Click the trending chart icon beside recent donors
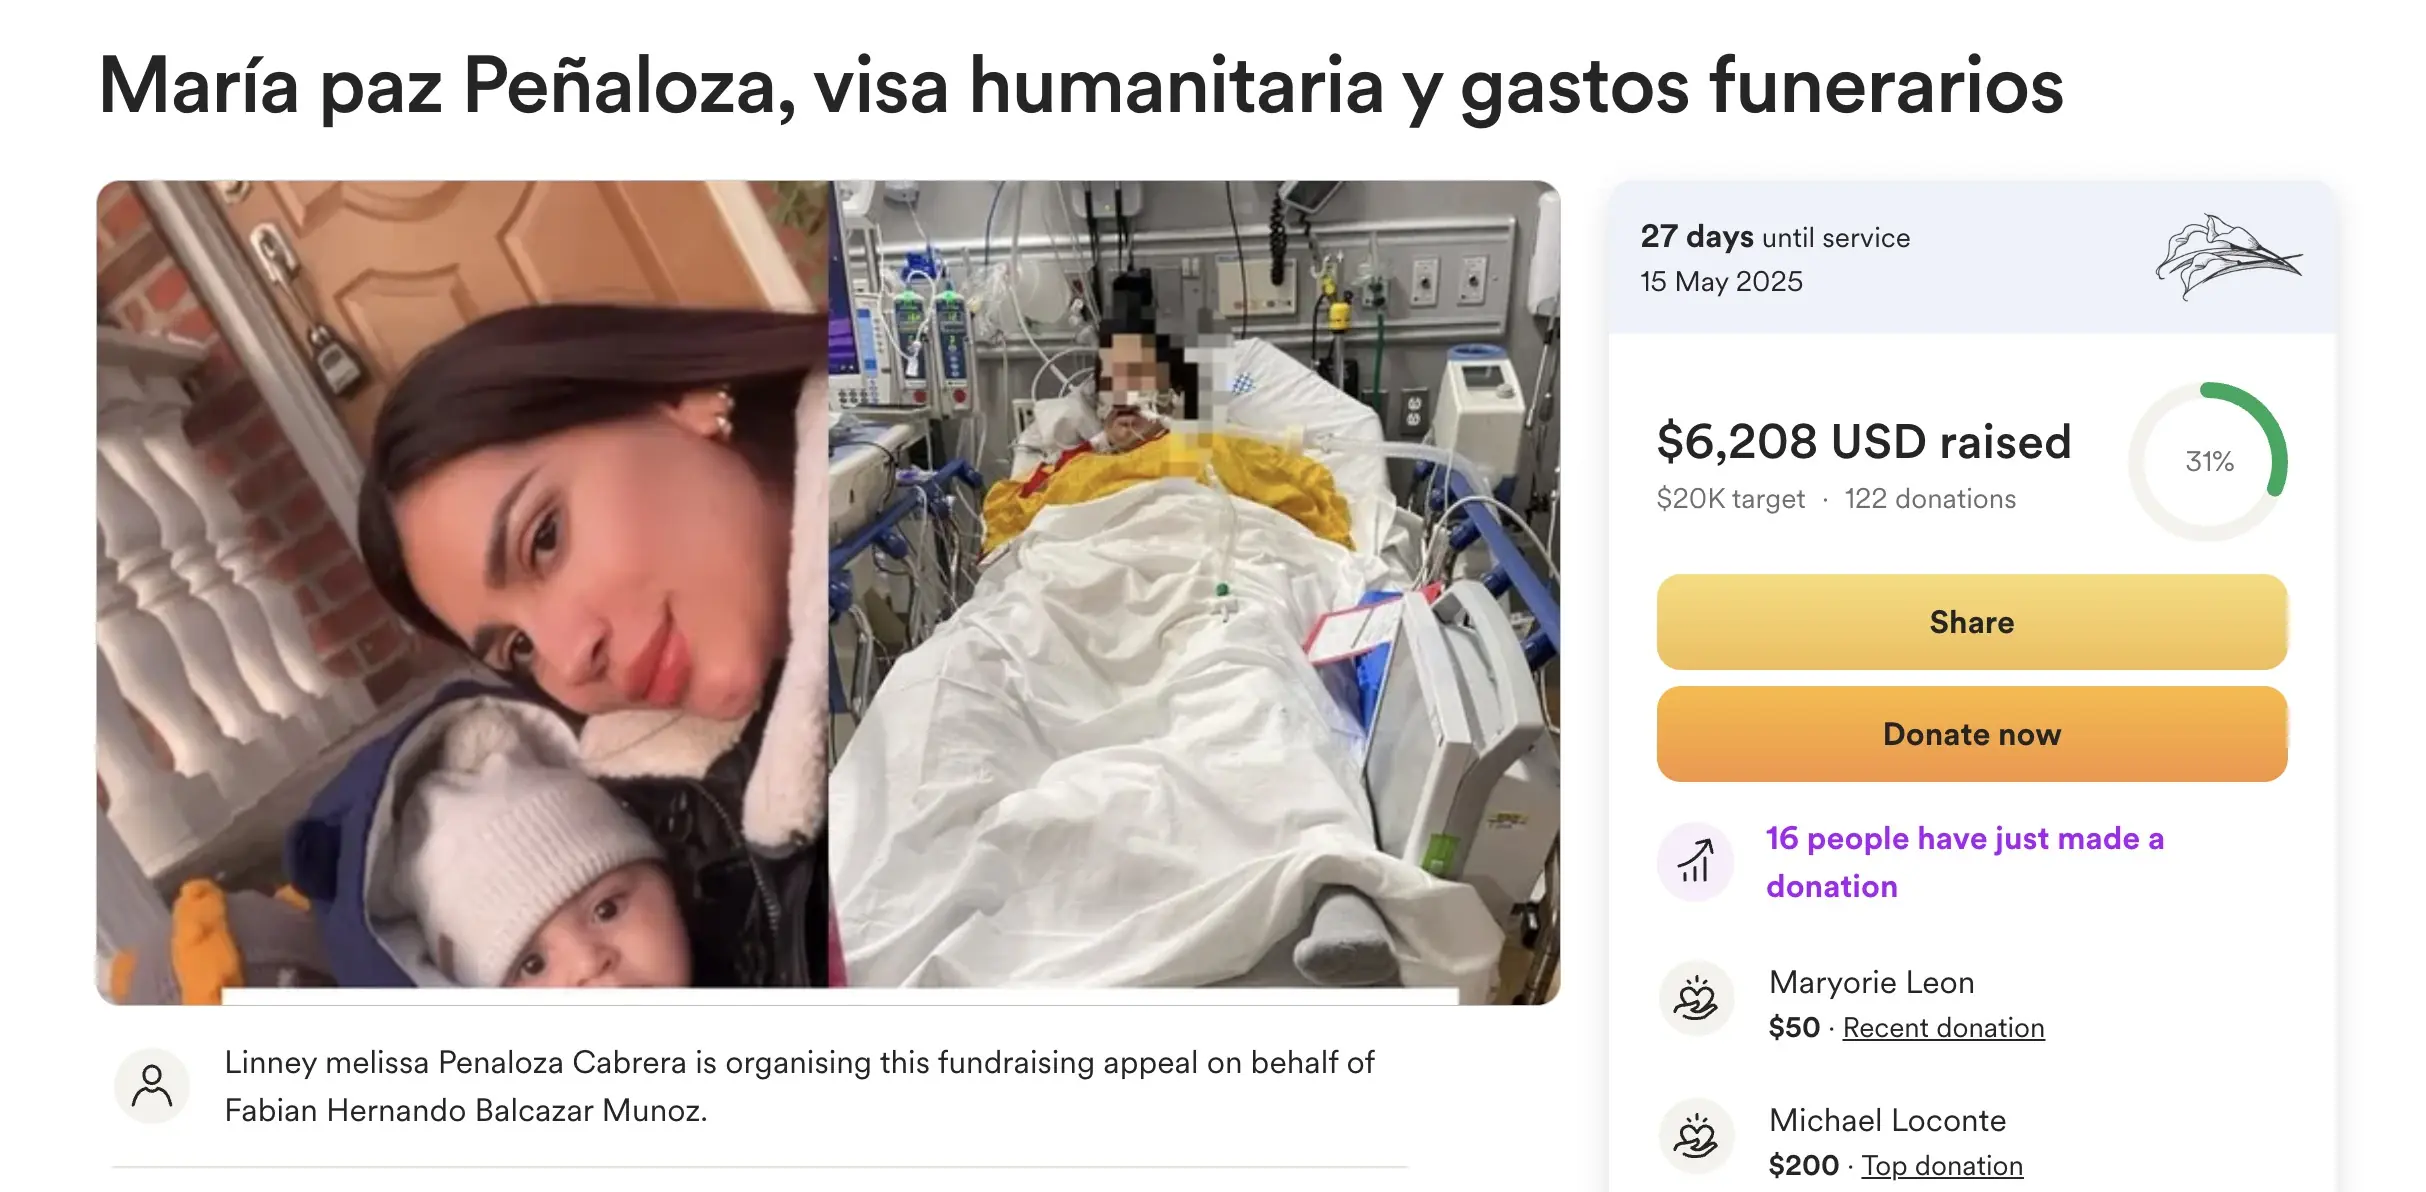Image resolution: width=2426 pixels, height=1192 pixels. pyautogui.click(x=1696, y=861)
